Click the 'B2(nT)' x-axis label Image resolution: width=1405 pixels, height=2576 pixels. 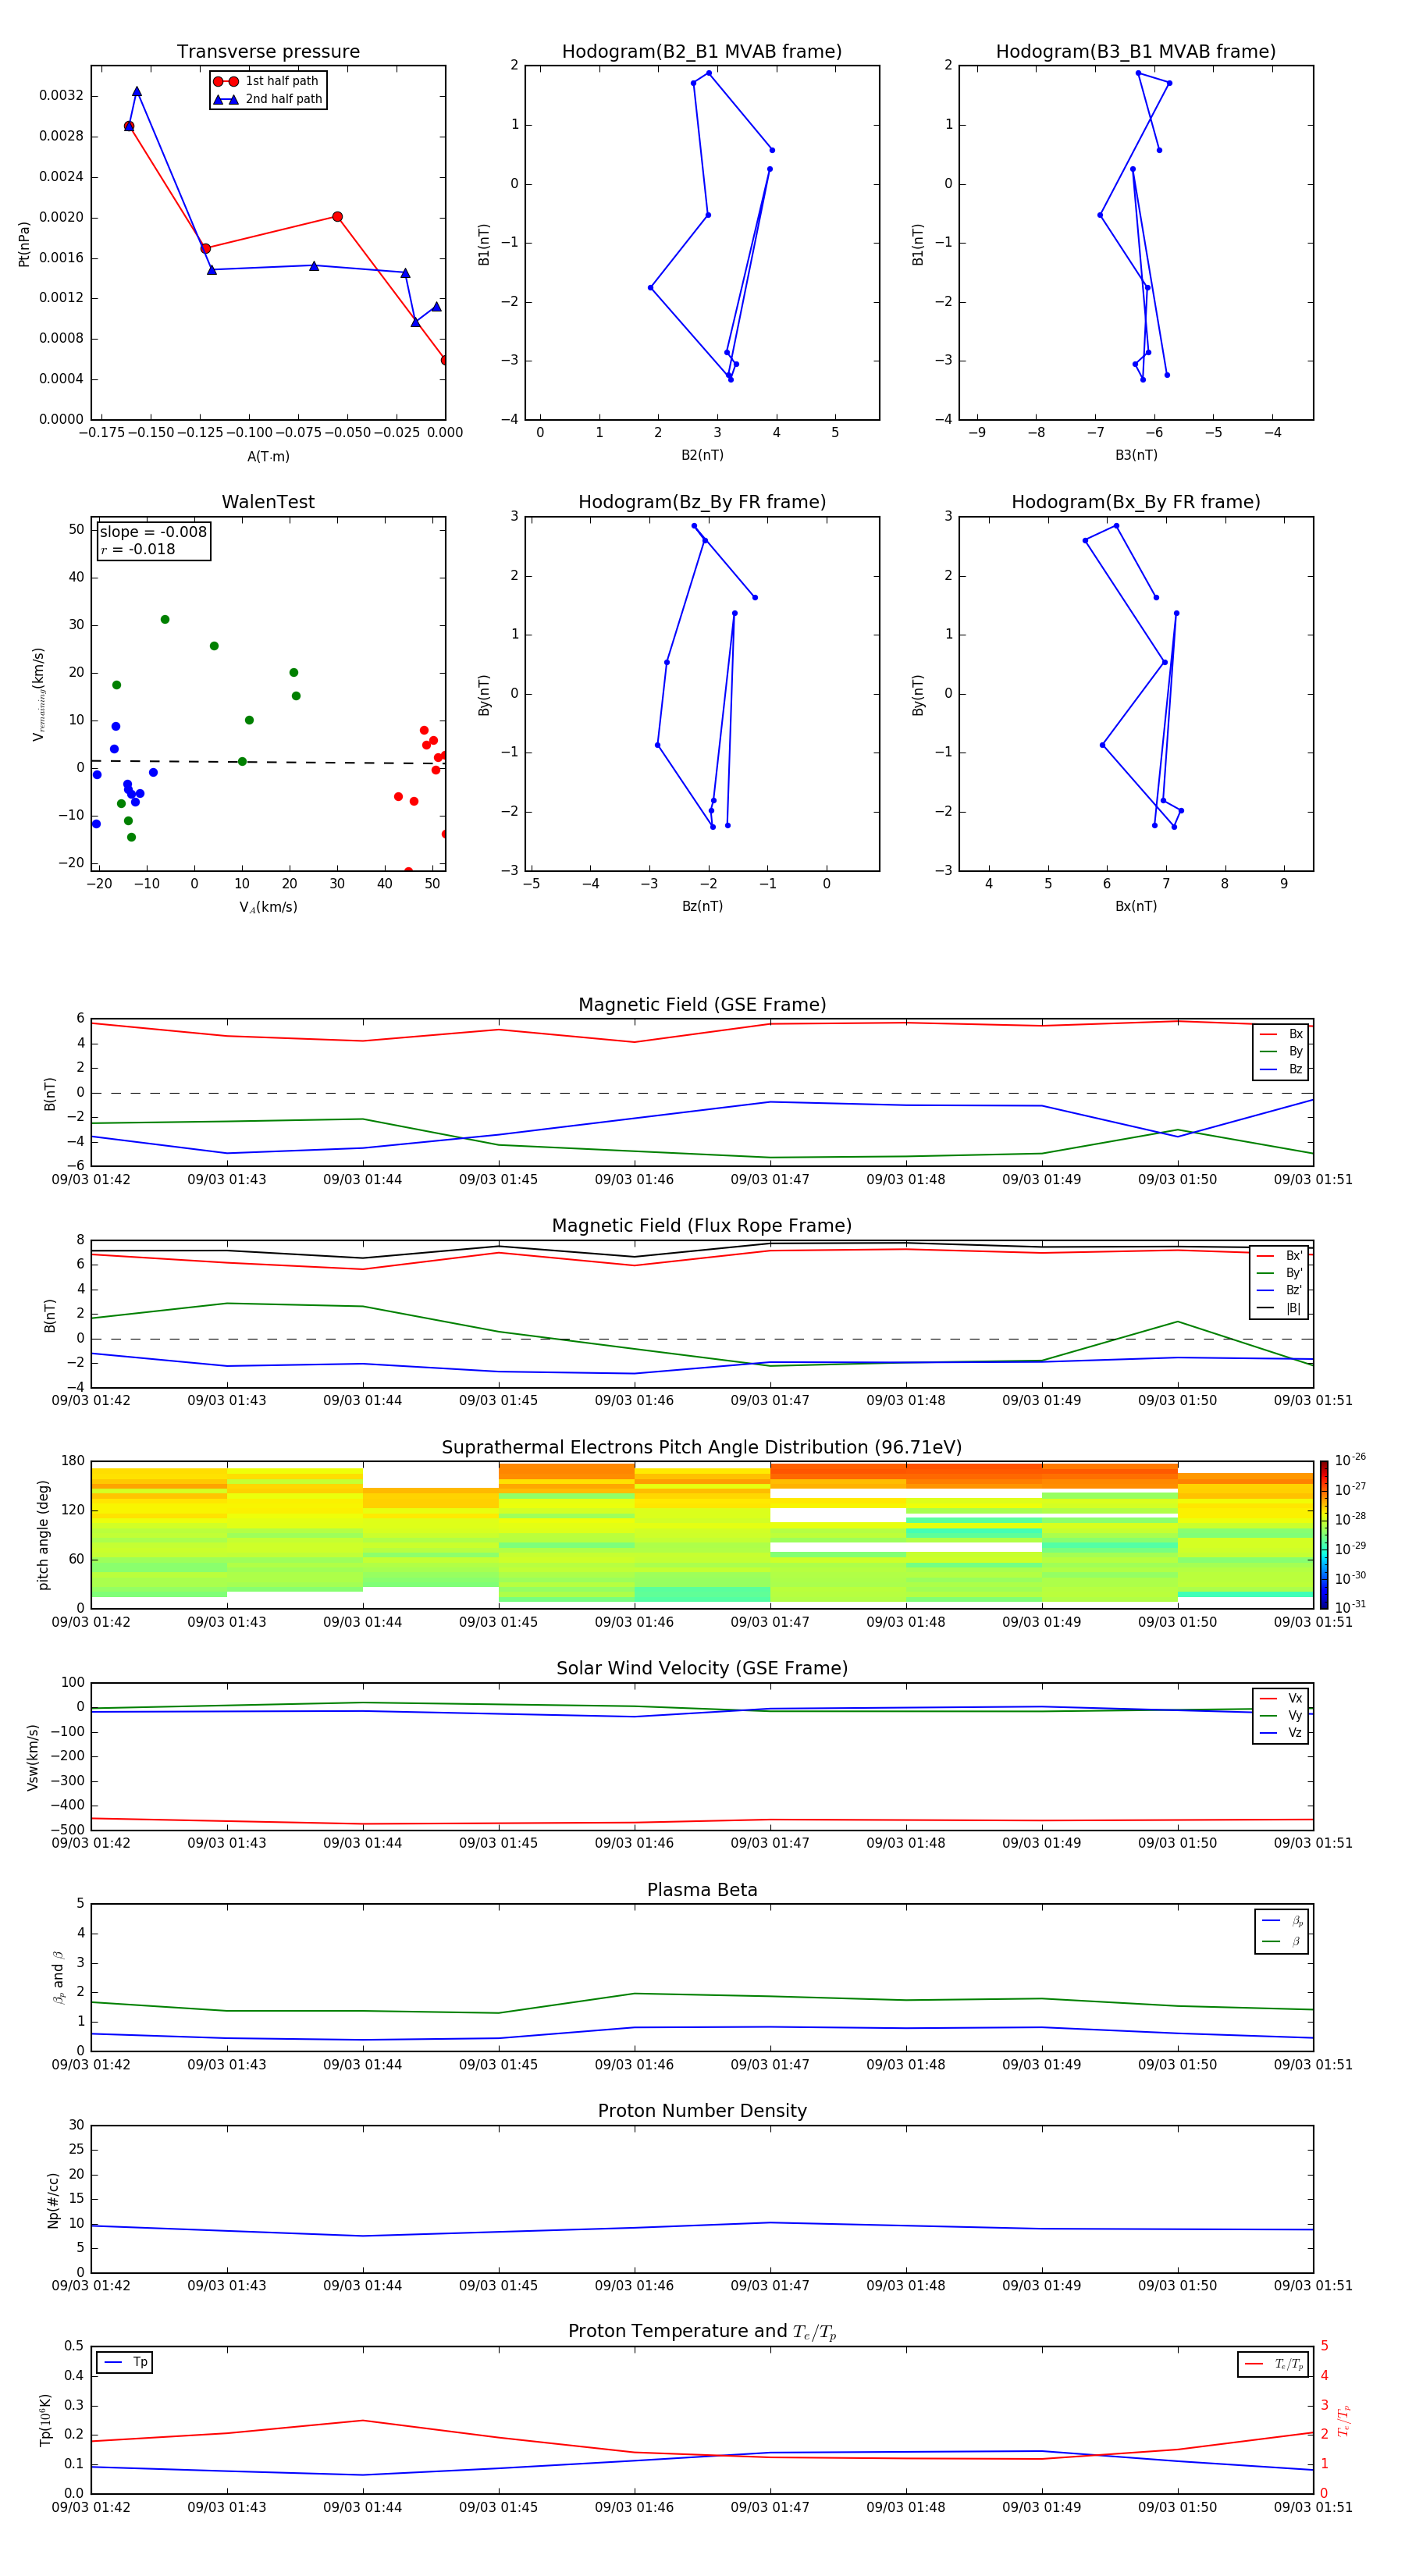click(x=702, y=455)
